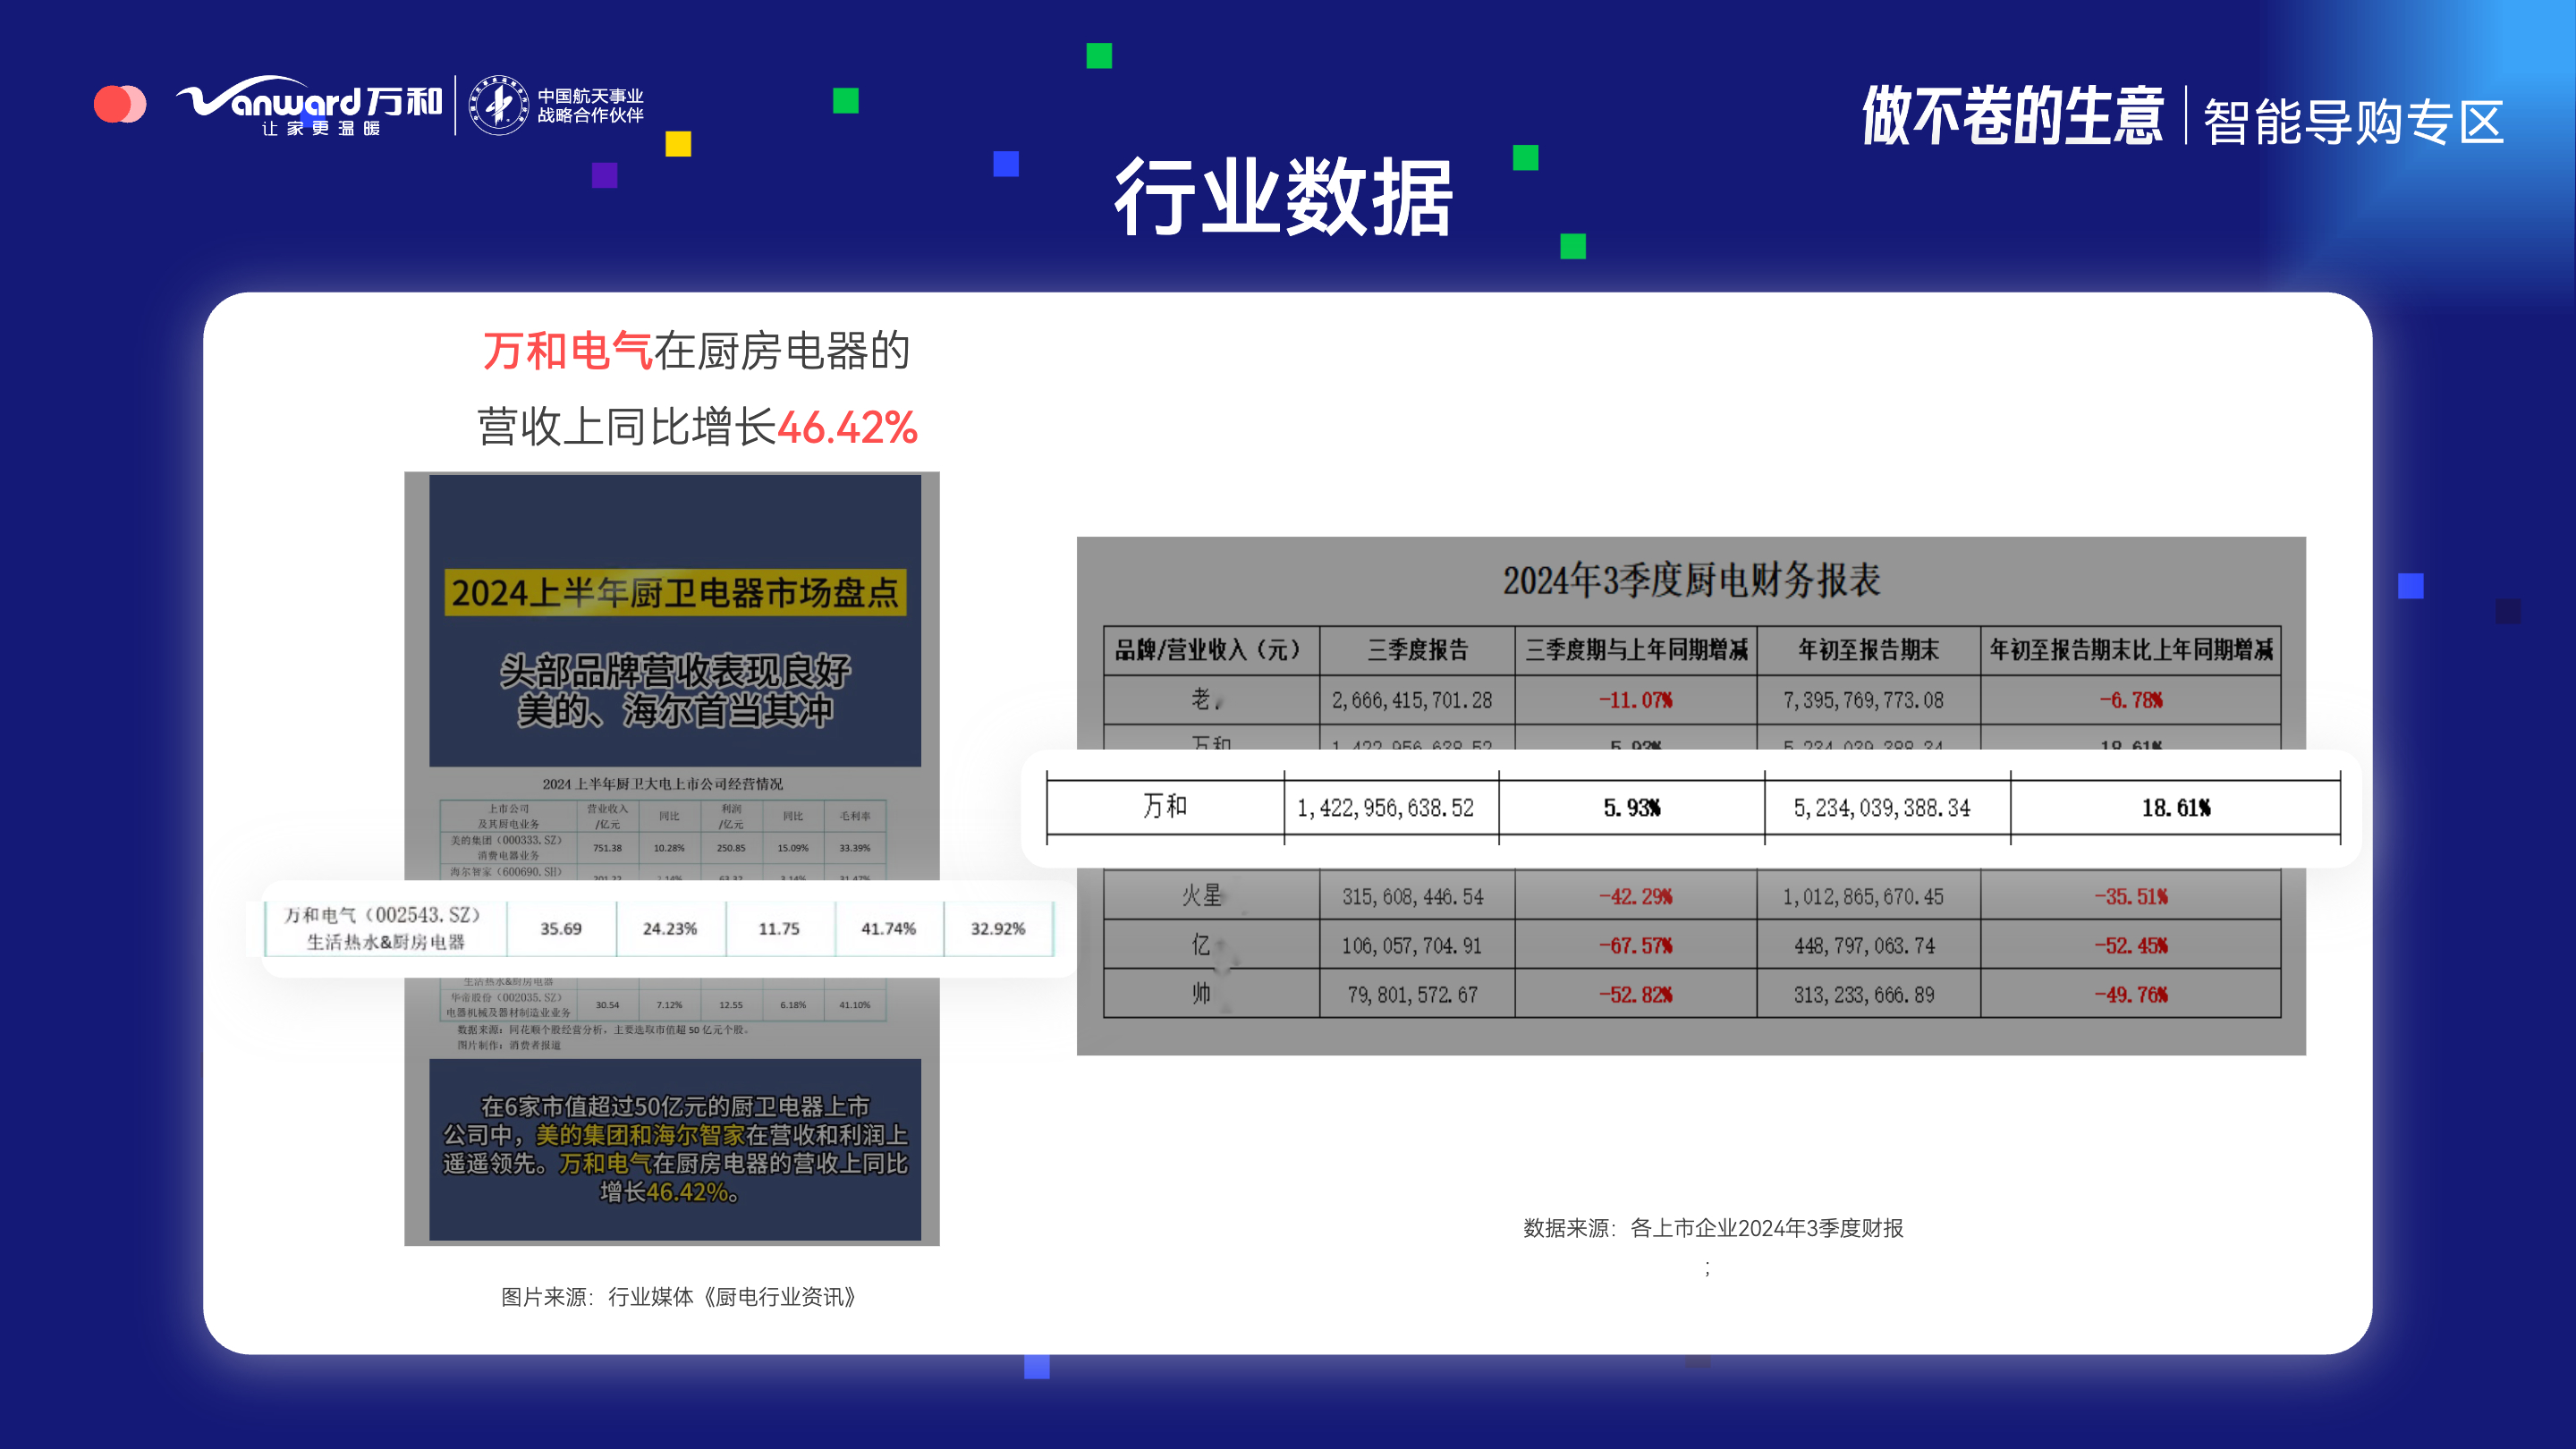Click the 32.92% gross margin cell
Screen dimensions: 2576x1449
point(998,929)
